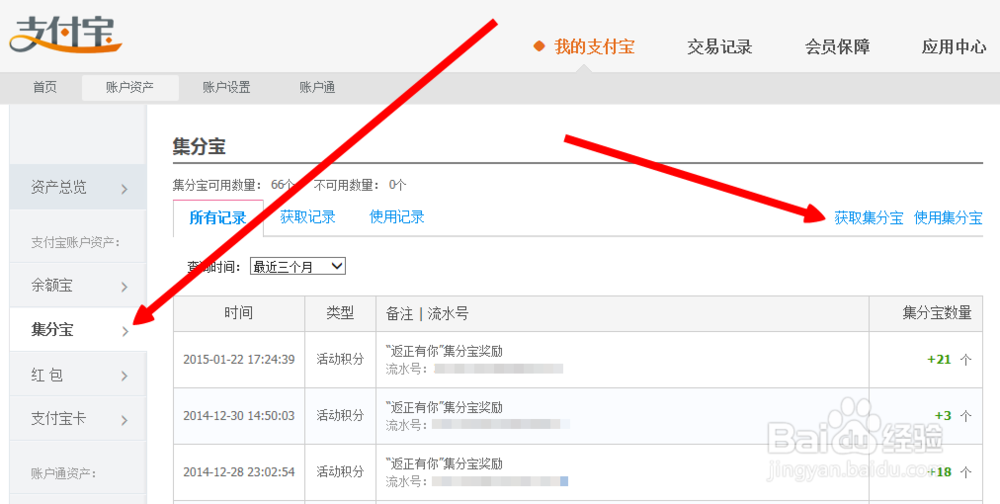Click chevron arrow beside 红包

124,376
